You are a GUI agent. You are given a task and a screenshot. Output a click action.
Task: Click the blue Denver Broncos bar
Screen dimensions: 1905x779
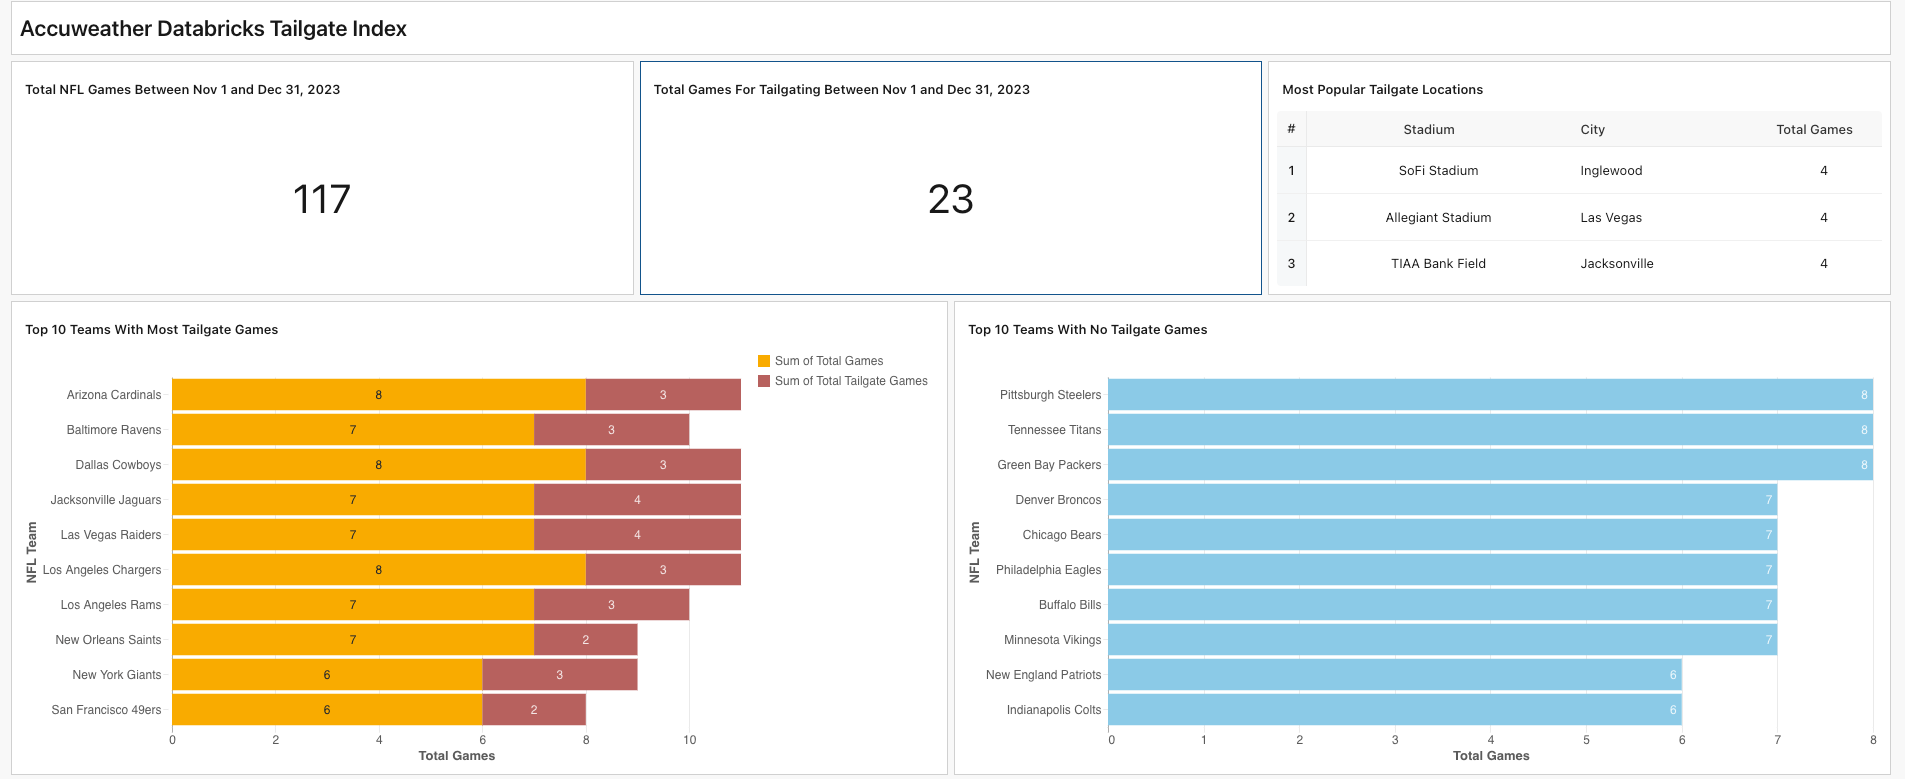(1443, 500)
